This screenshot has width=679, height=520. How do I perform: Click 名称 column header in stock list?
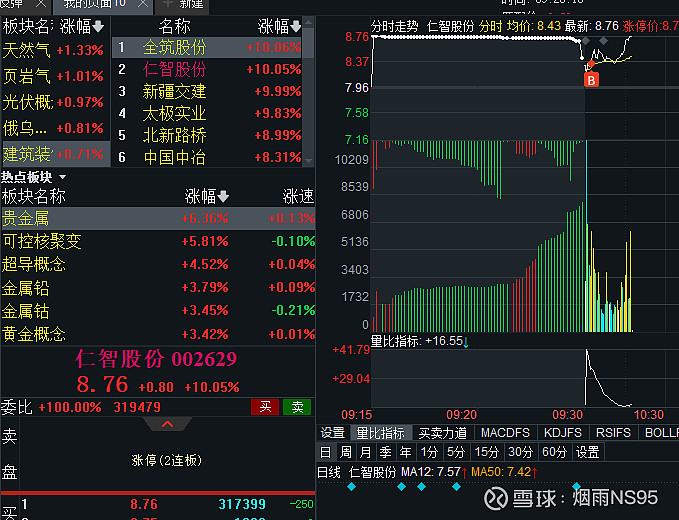175,26
